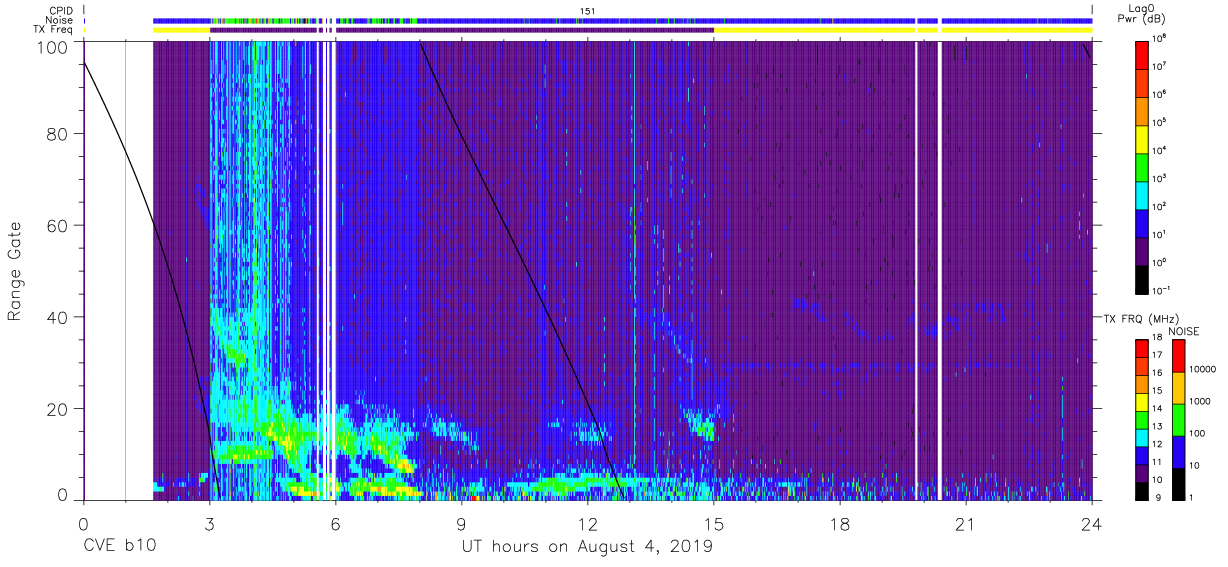This screenshot has width=1228, height=567.
Task: Click the UT hour tick label 24
Action: tap(1092, 522)
